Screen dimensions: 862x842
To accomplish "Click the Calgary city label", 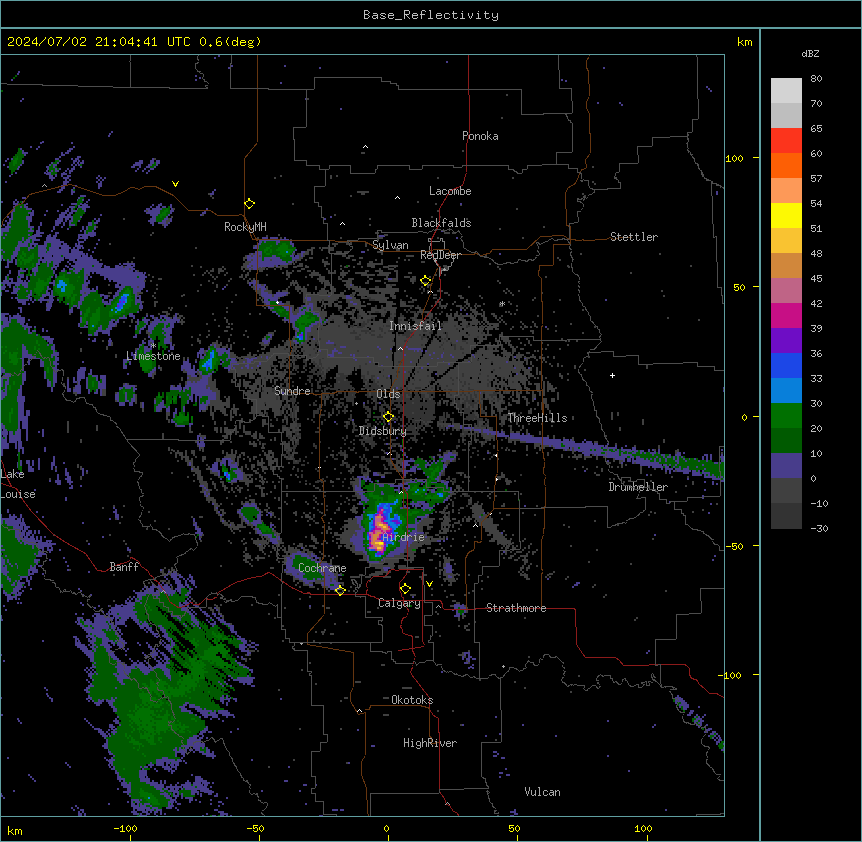I will (399, 603).
